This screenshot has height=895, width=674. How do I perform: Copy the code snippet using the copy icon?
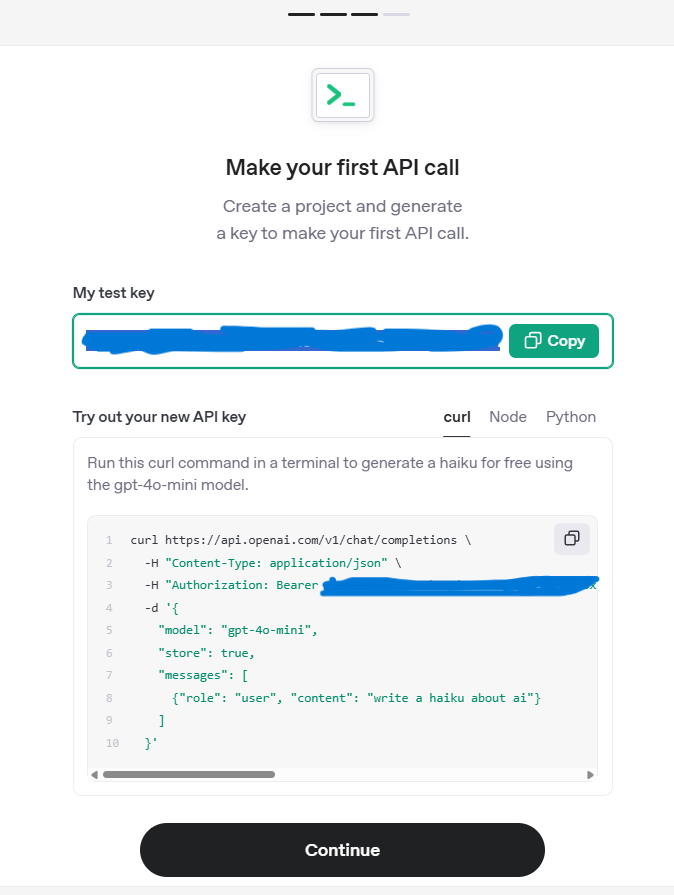[572, 538]
